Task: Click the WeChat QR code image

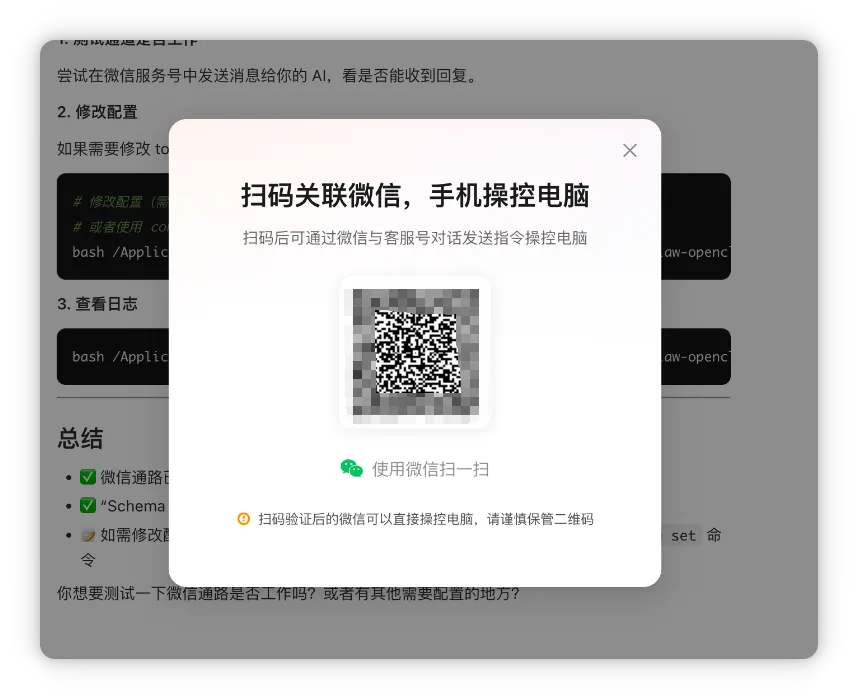Action: point(415,353)
